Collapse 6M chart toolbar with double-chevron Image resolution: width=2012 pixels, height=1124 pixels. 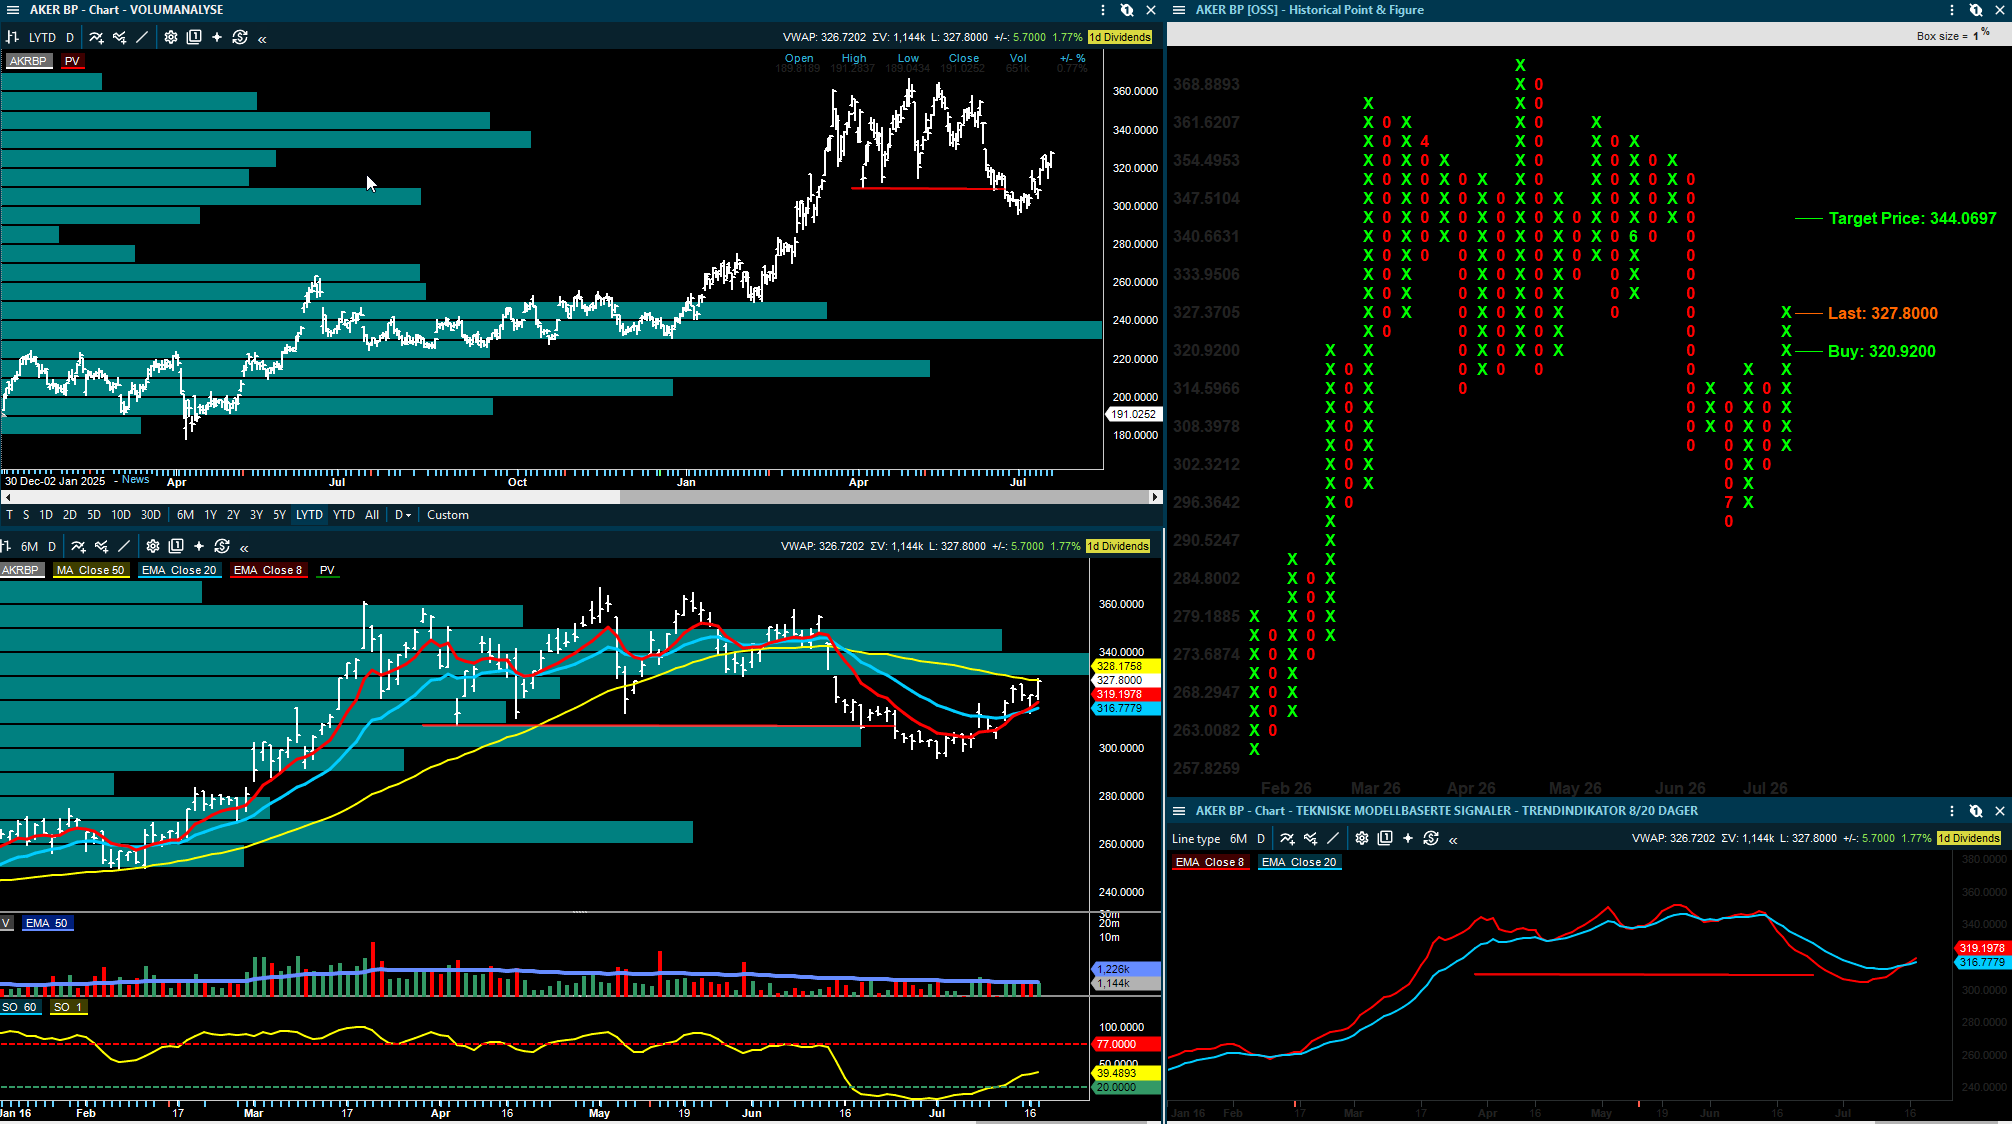coord(244,548)
